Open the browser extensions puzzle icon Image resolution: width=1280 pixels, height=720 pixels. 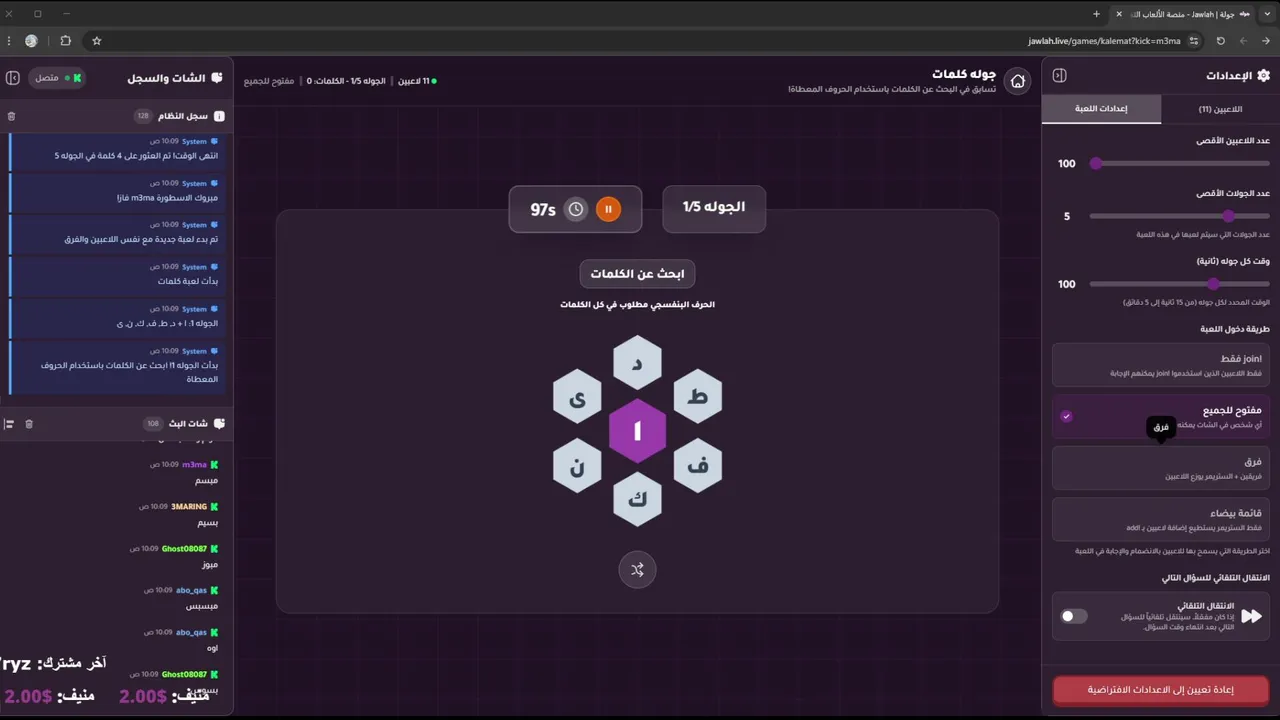tap(65, 41)
